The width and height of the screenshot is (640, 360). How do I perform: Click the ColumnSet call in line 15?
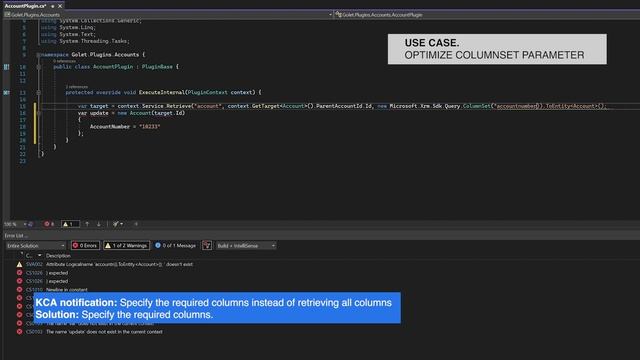[x=476, y=106]
